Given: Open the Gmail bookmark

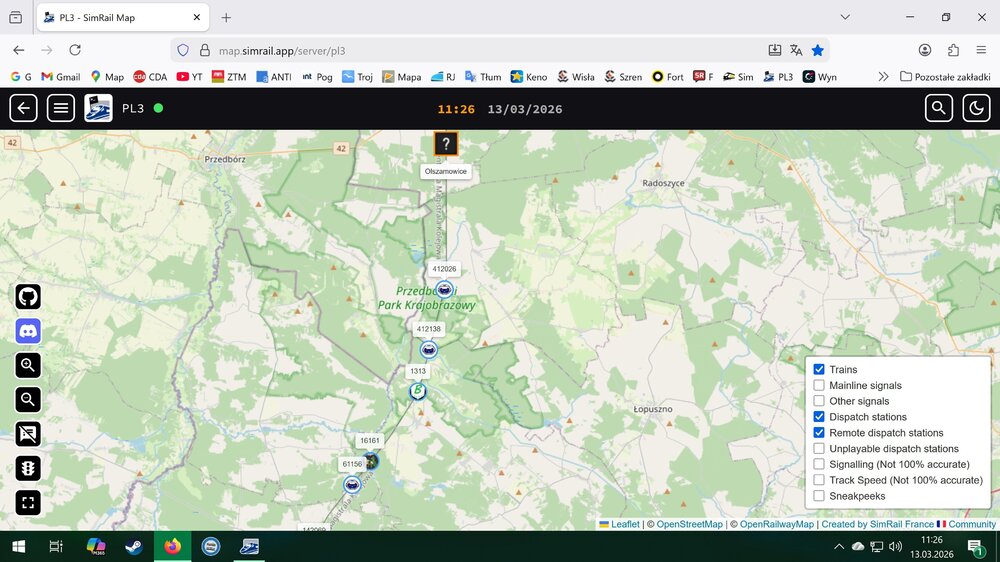Looking at the screenshot, I should tap(60, 77).
